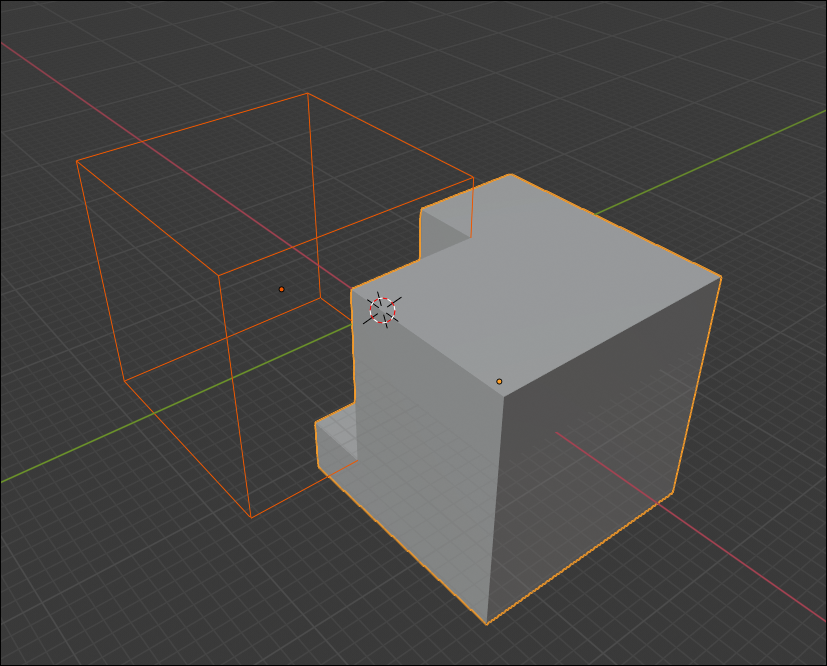Viewport: 827px width, 666px height.
Task: Click the solid cube's origin dot
Action: click(499, 381)
